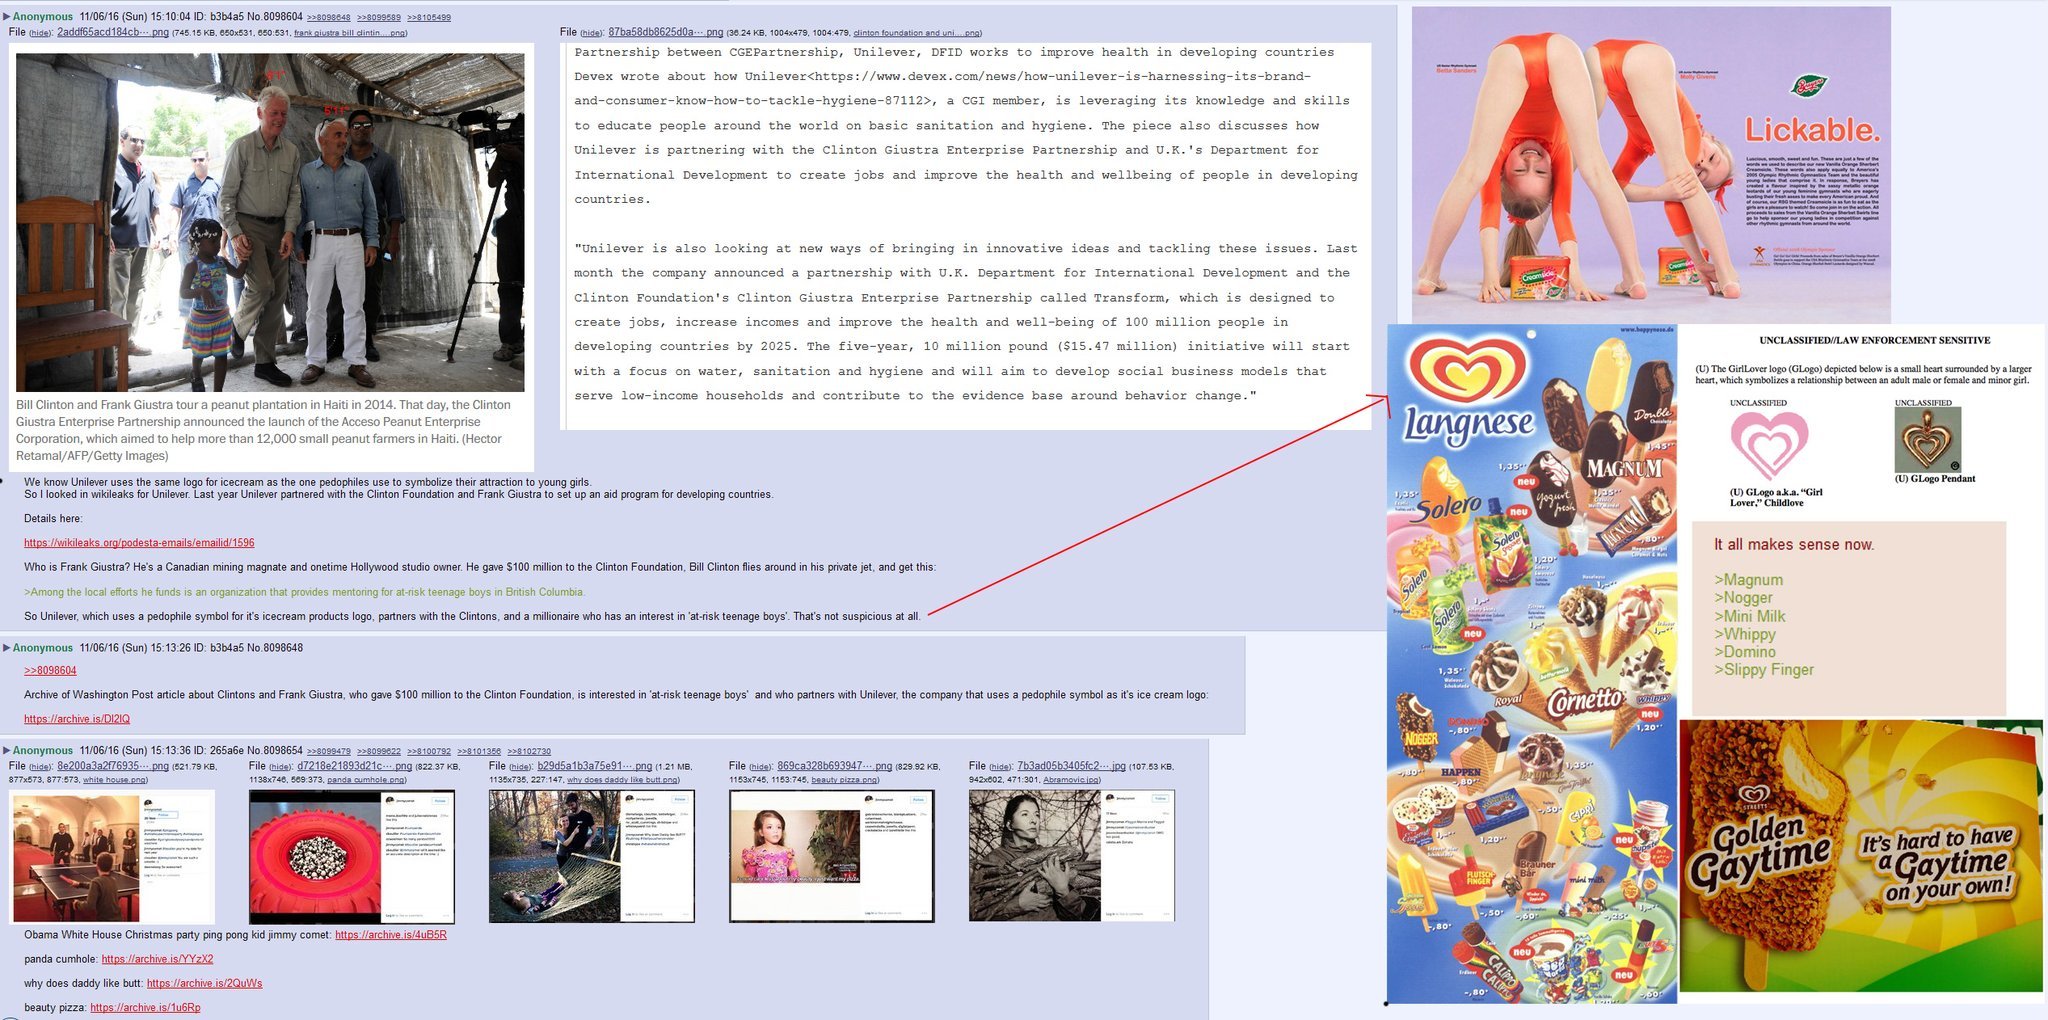Viewport: 2048px width, 1020px height.
Task: Open reply link >>8105499
Action: pos(428,18)
